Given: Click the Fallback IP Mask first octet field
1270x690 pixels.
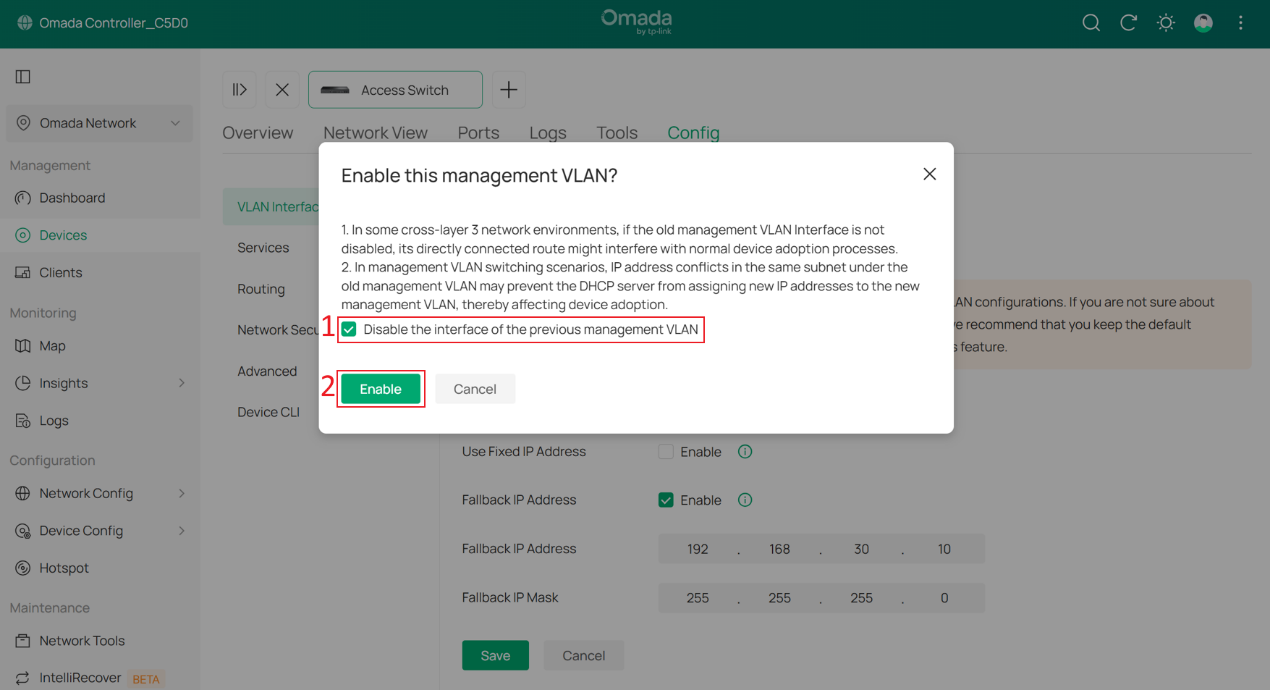Looking at the screenshot, I should point(697,597).
